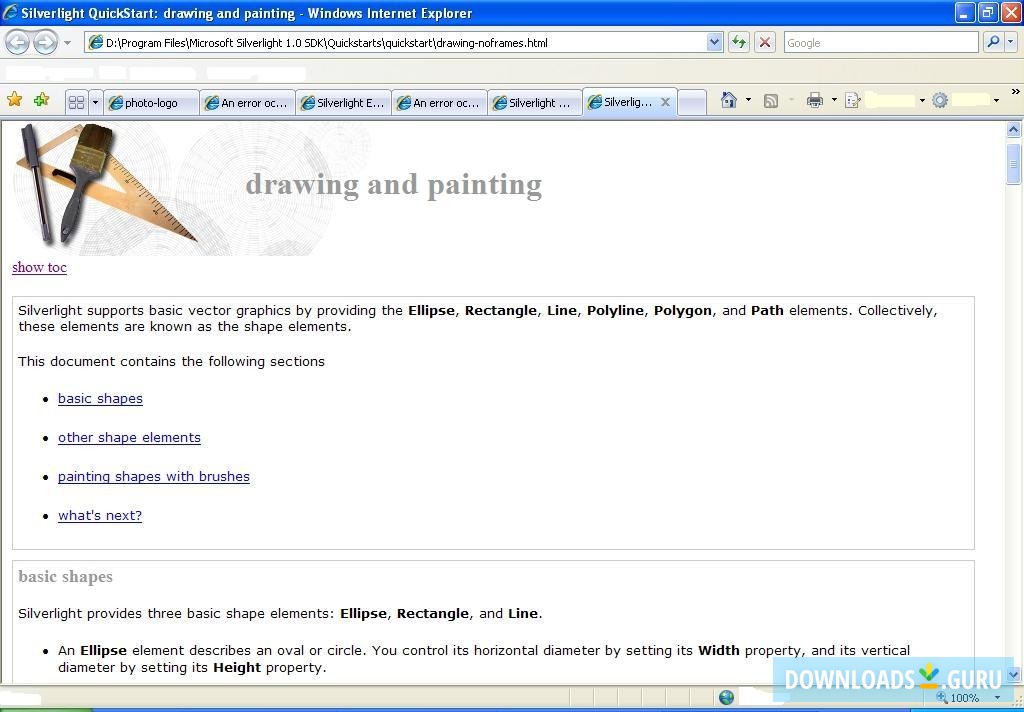Open a blank new tab button
The image size is (1024, 712).
pyautogui.click(x=692, y=103)
